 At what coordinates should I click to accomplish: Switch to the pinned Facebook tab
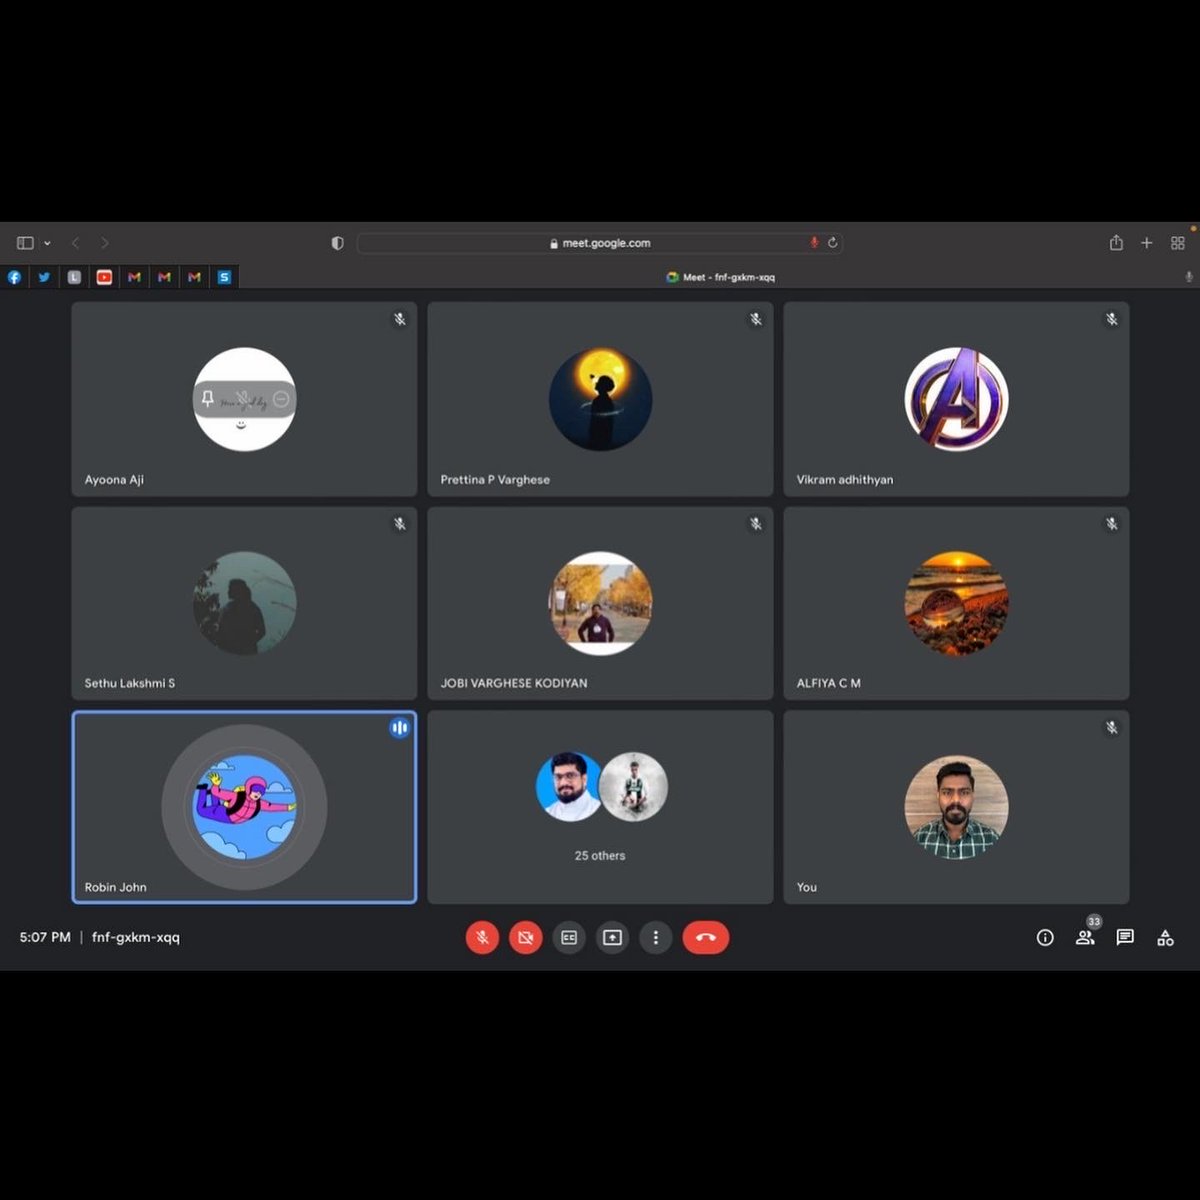point(14,277)
